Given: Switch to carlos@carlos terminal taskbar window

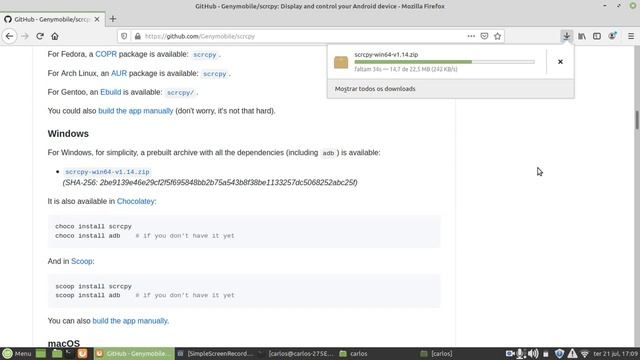Looking at the screenshot, I should (x=297, y=353).
